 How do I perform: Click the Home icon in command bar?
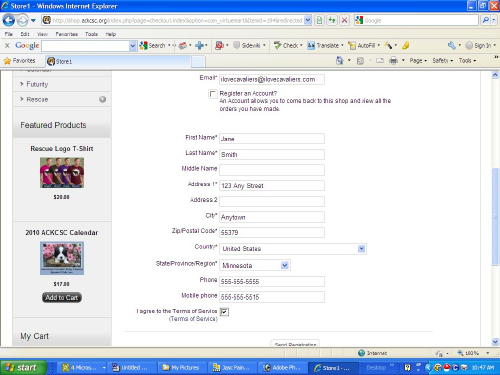pyautogui.click(x=339, y=61)
